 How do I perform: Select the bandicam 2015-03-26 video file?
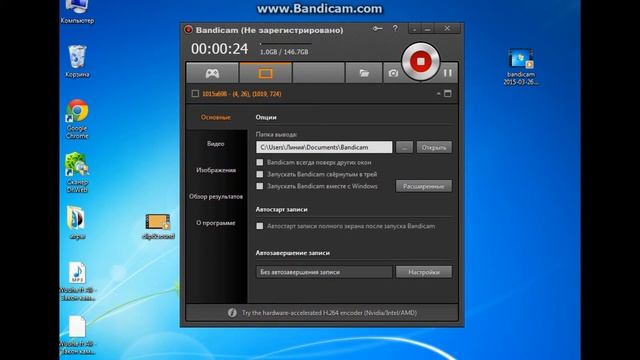520,67
